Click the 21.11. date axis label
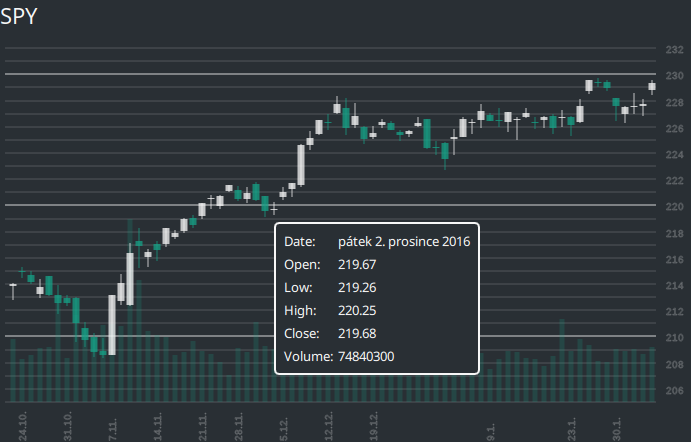The image size is (691, 442). 203,427
